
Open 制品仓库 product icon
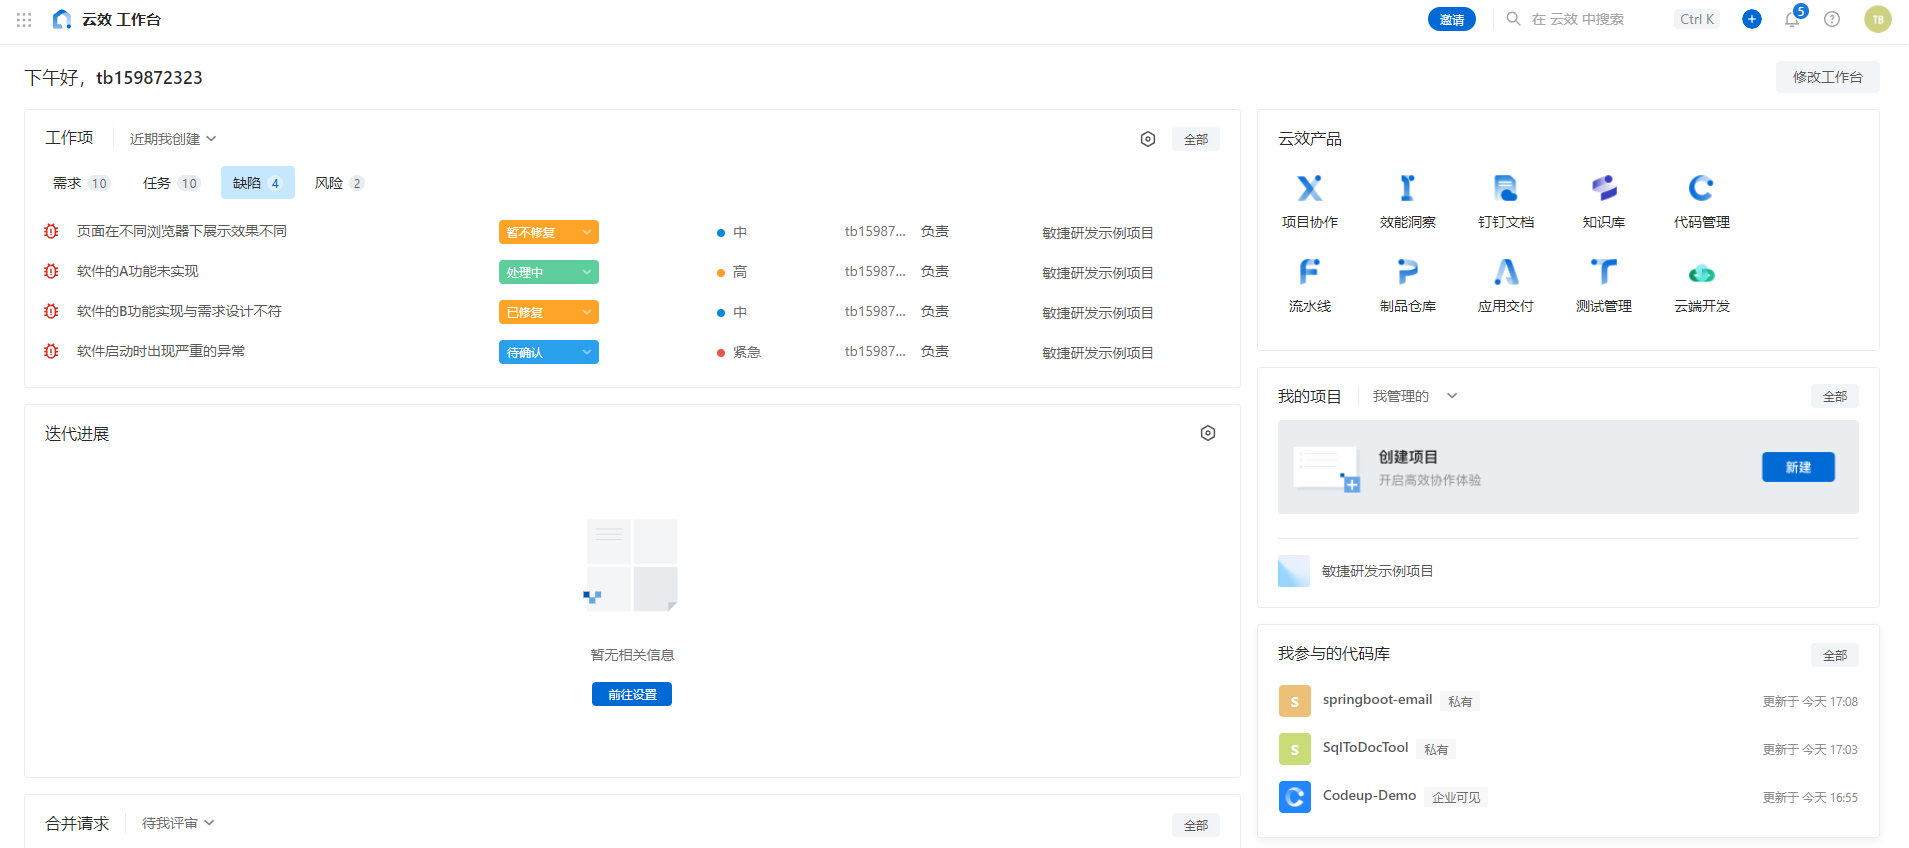(x=1407, y=272)
